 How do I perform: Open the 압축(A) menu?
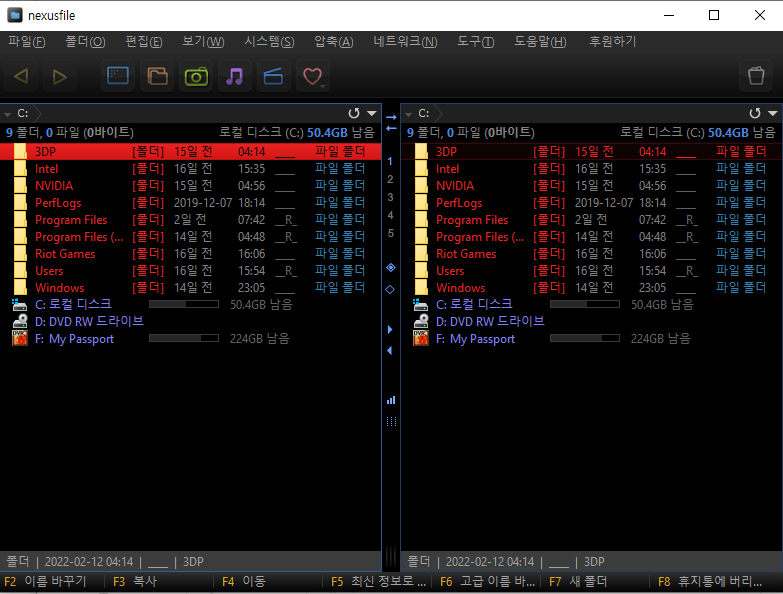[334, 41]
